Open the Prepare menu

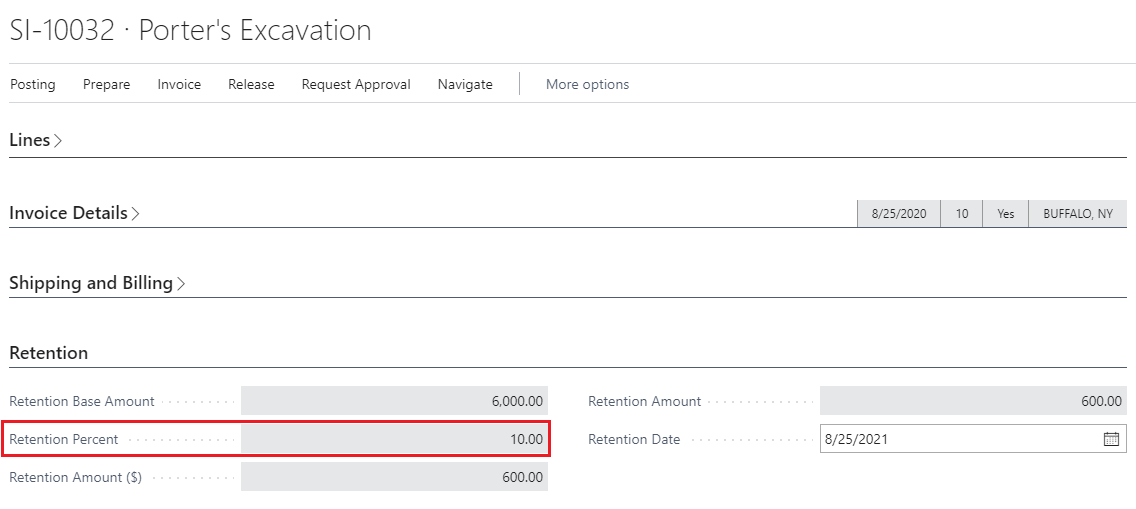click(x=106, y=84)
